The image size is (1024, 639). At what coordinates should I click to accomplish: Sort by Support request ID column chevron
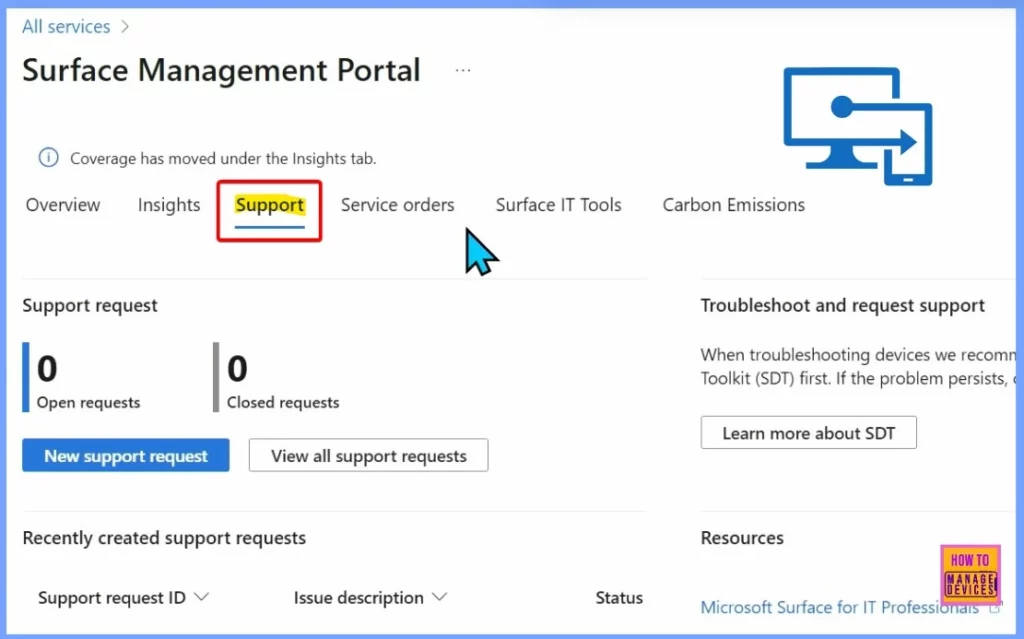tap(202, 597)
